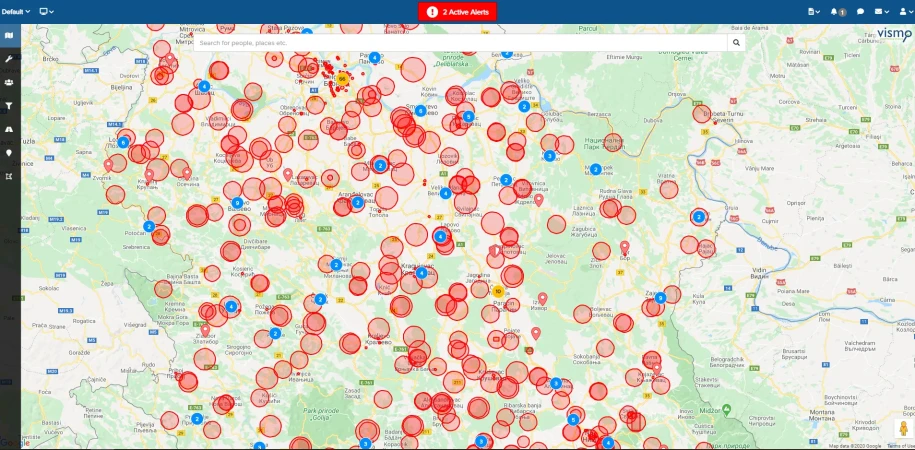
Task: Click the blue 4 cluster near Kragujevac
Action: point(421,273)
